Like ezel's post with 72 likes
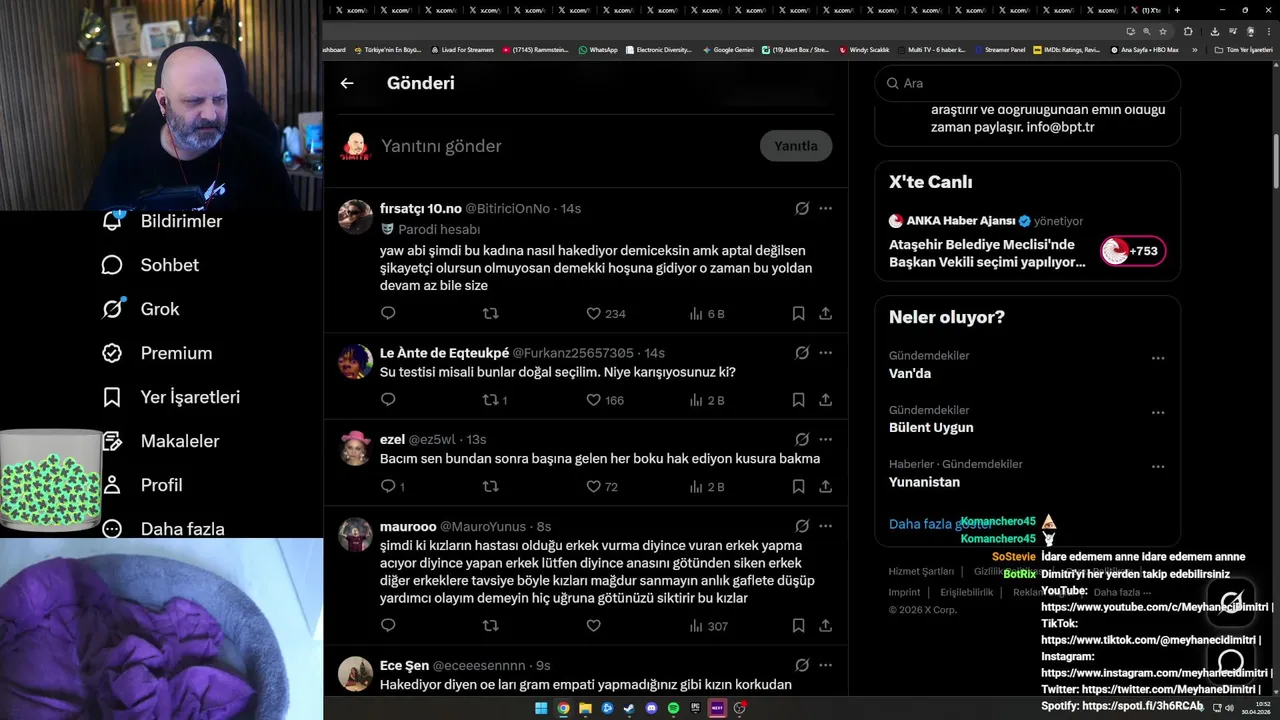This screenshot has height=720, width=1280. click(602, 487)
